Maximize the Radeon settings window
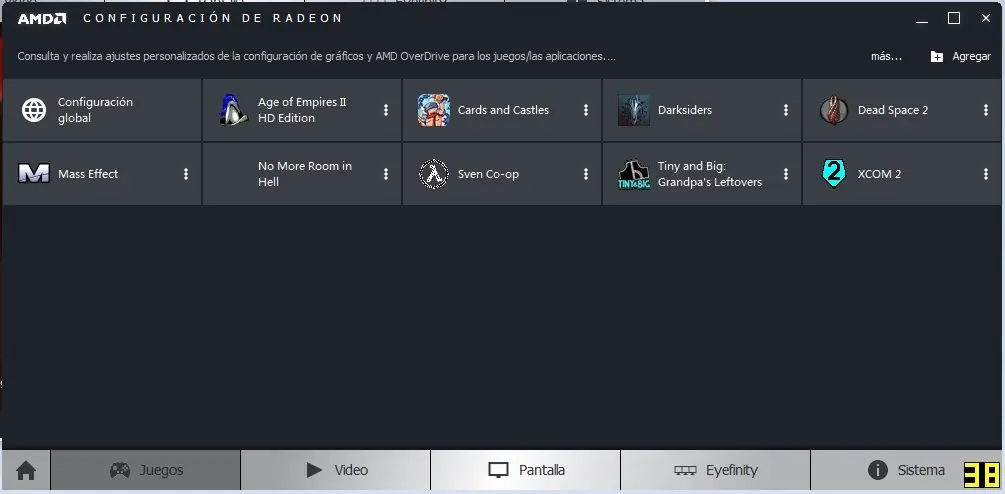Viewport: 1005px width, 494px height. 954,19
